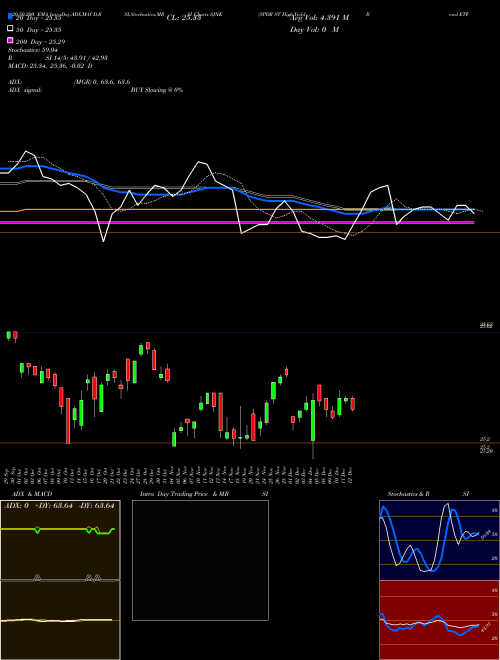The image size is (500, 660).
Task: Click the 29 Sep date axis label
Action: 8,475
